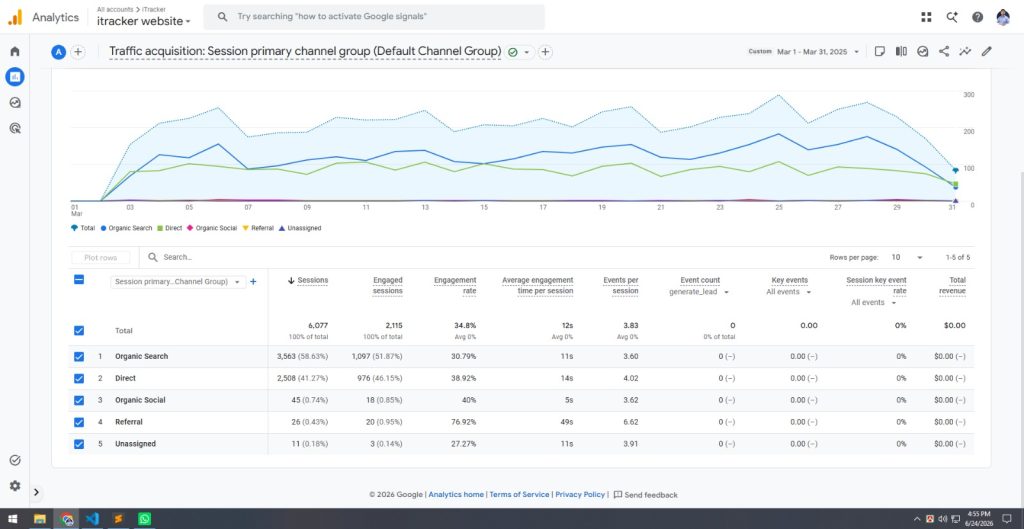Open the trend sparkline insights icon

pyautogui.click(x=965, y=51)
